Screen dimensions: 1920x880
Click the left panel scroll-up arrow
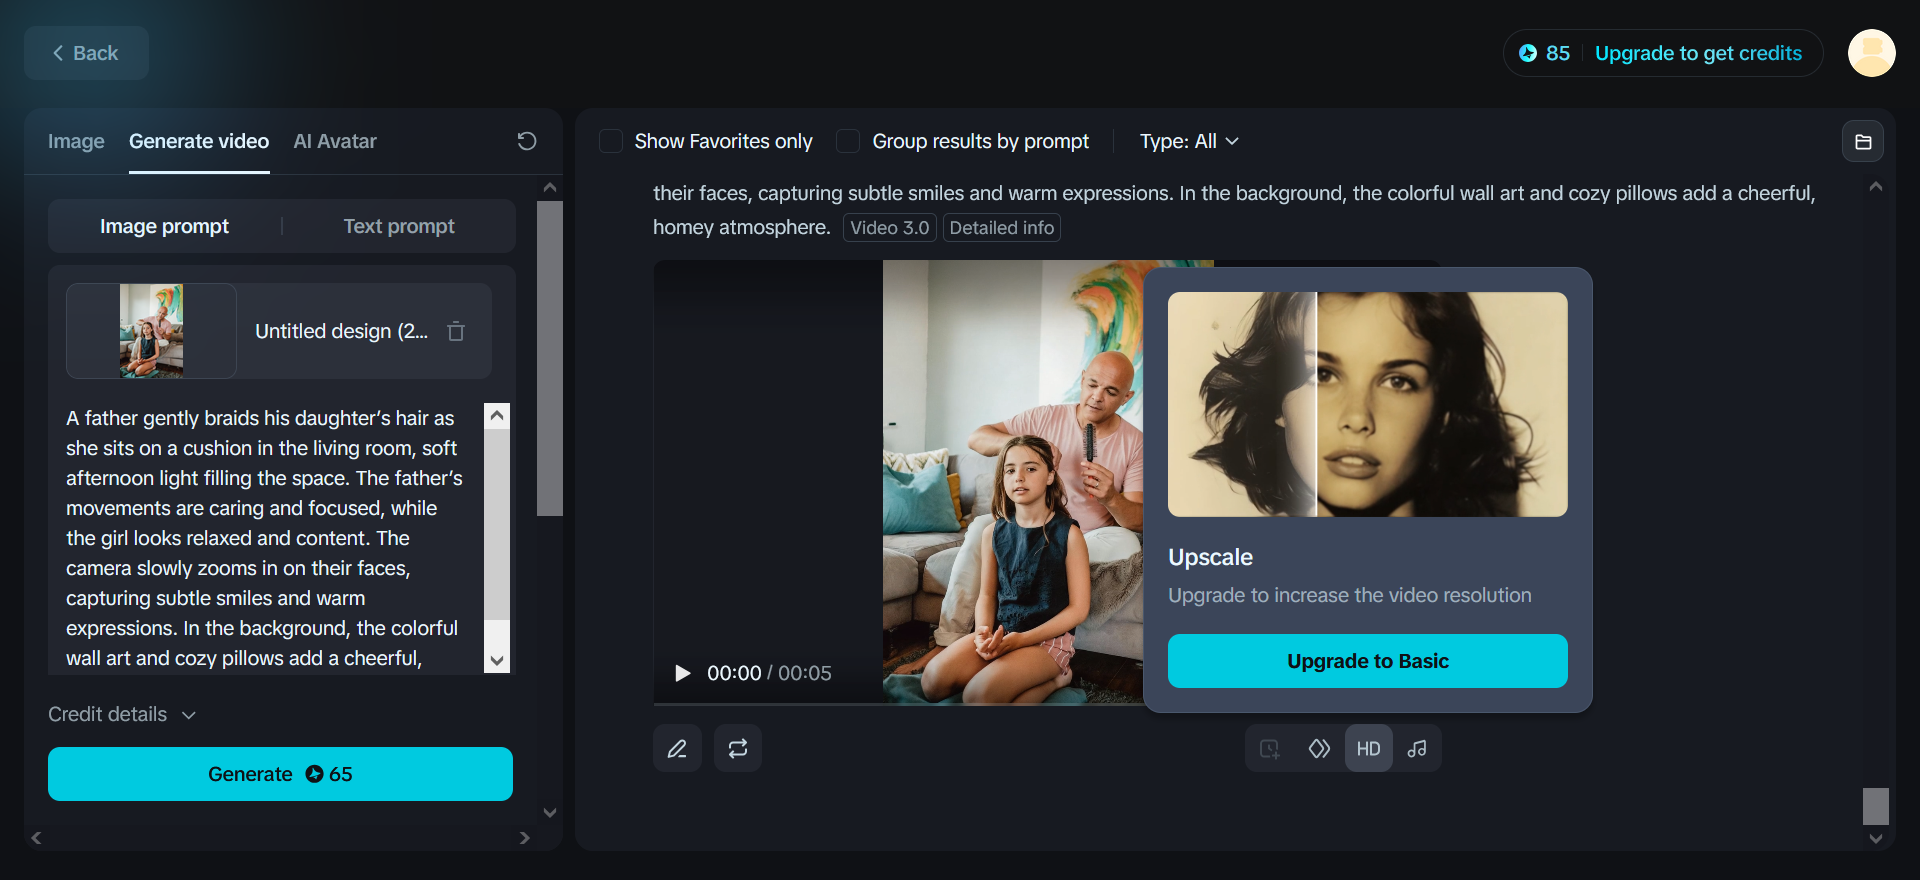pyautogui.click(x=550, y=187)
